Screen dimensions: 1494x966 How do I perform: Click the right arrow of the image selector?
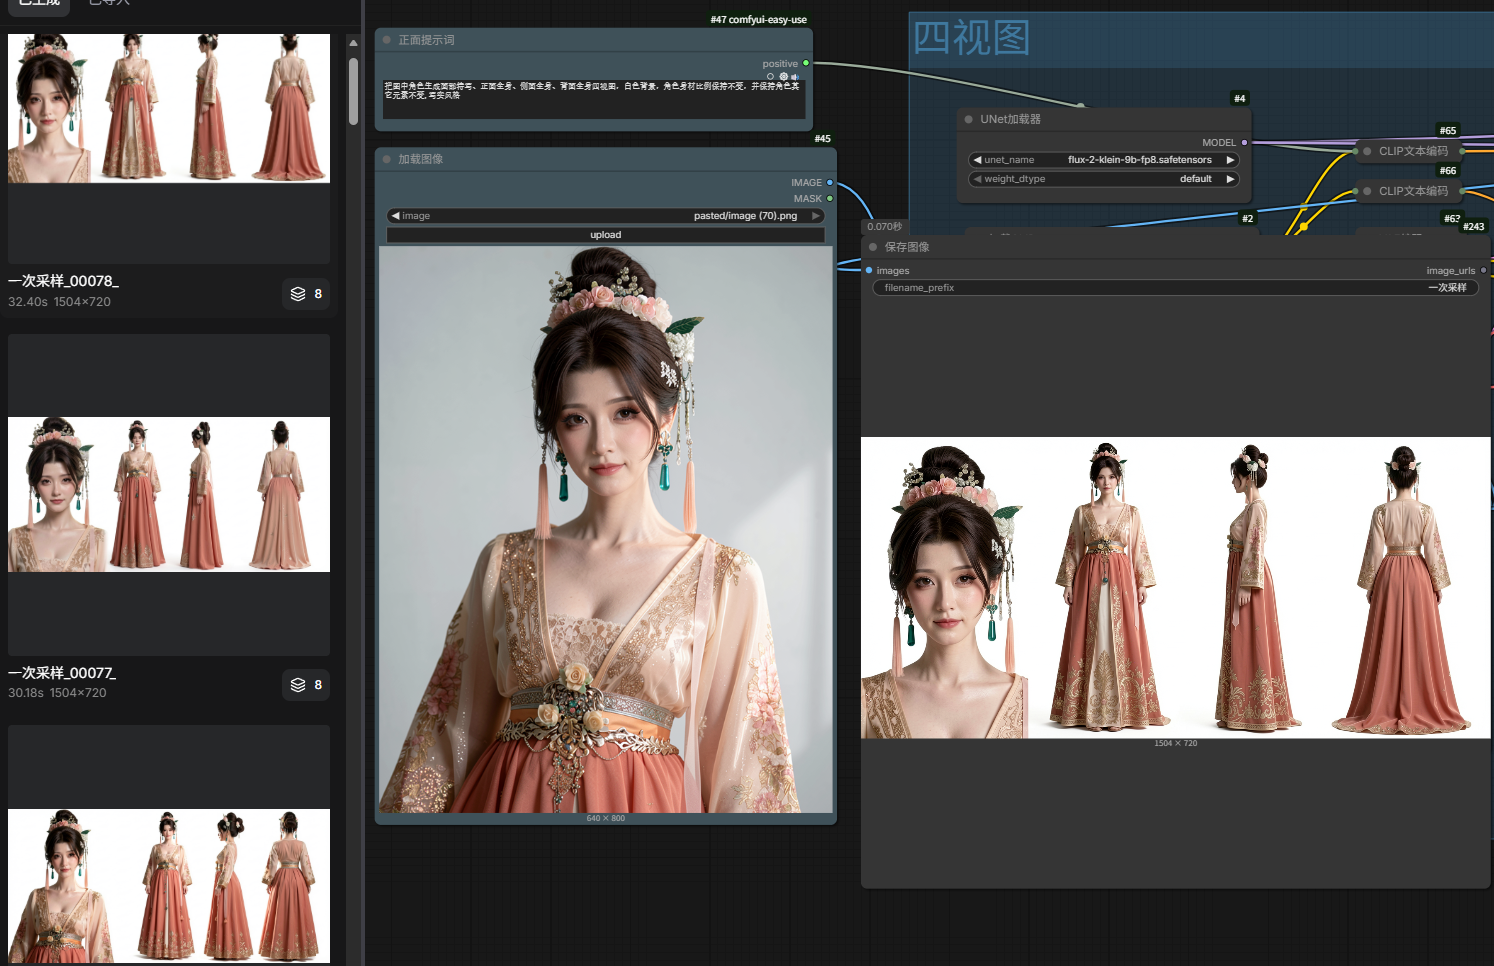tap(816, 216)
